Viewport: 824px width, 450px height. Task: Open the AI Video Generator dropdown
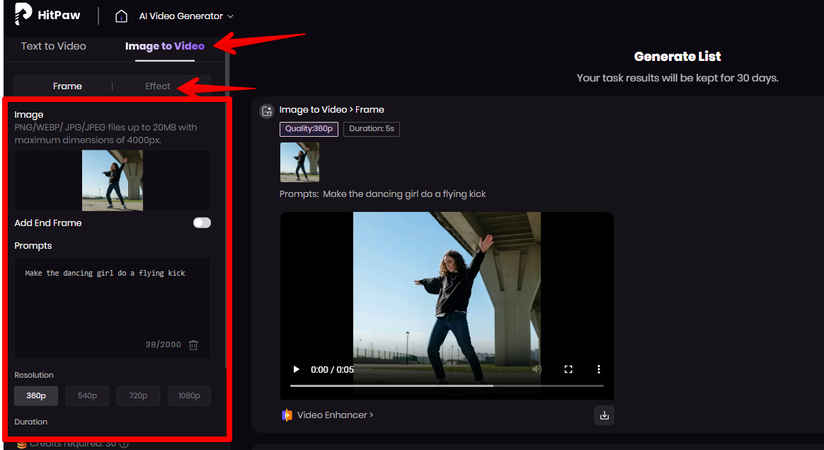click(186, 16)
